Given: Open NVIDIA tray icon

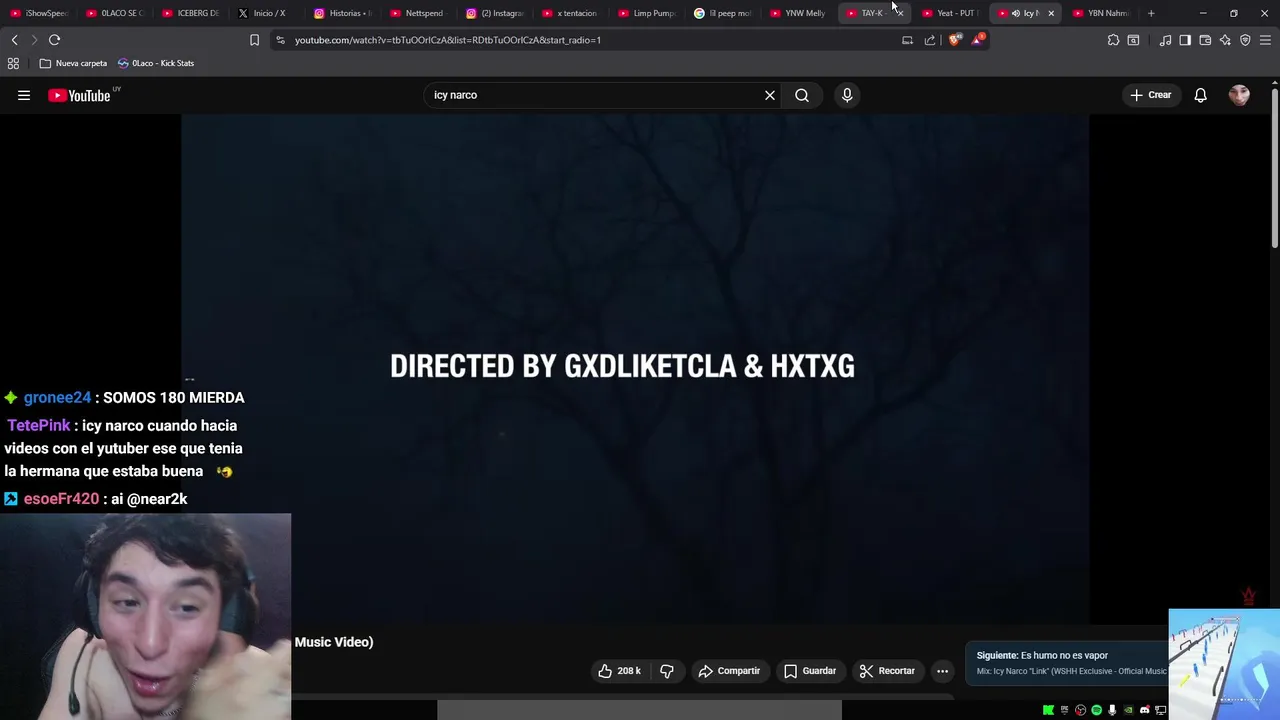Looking at the screenshot, I should pos(1128,710).
